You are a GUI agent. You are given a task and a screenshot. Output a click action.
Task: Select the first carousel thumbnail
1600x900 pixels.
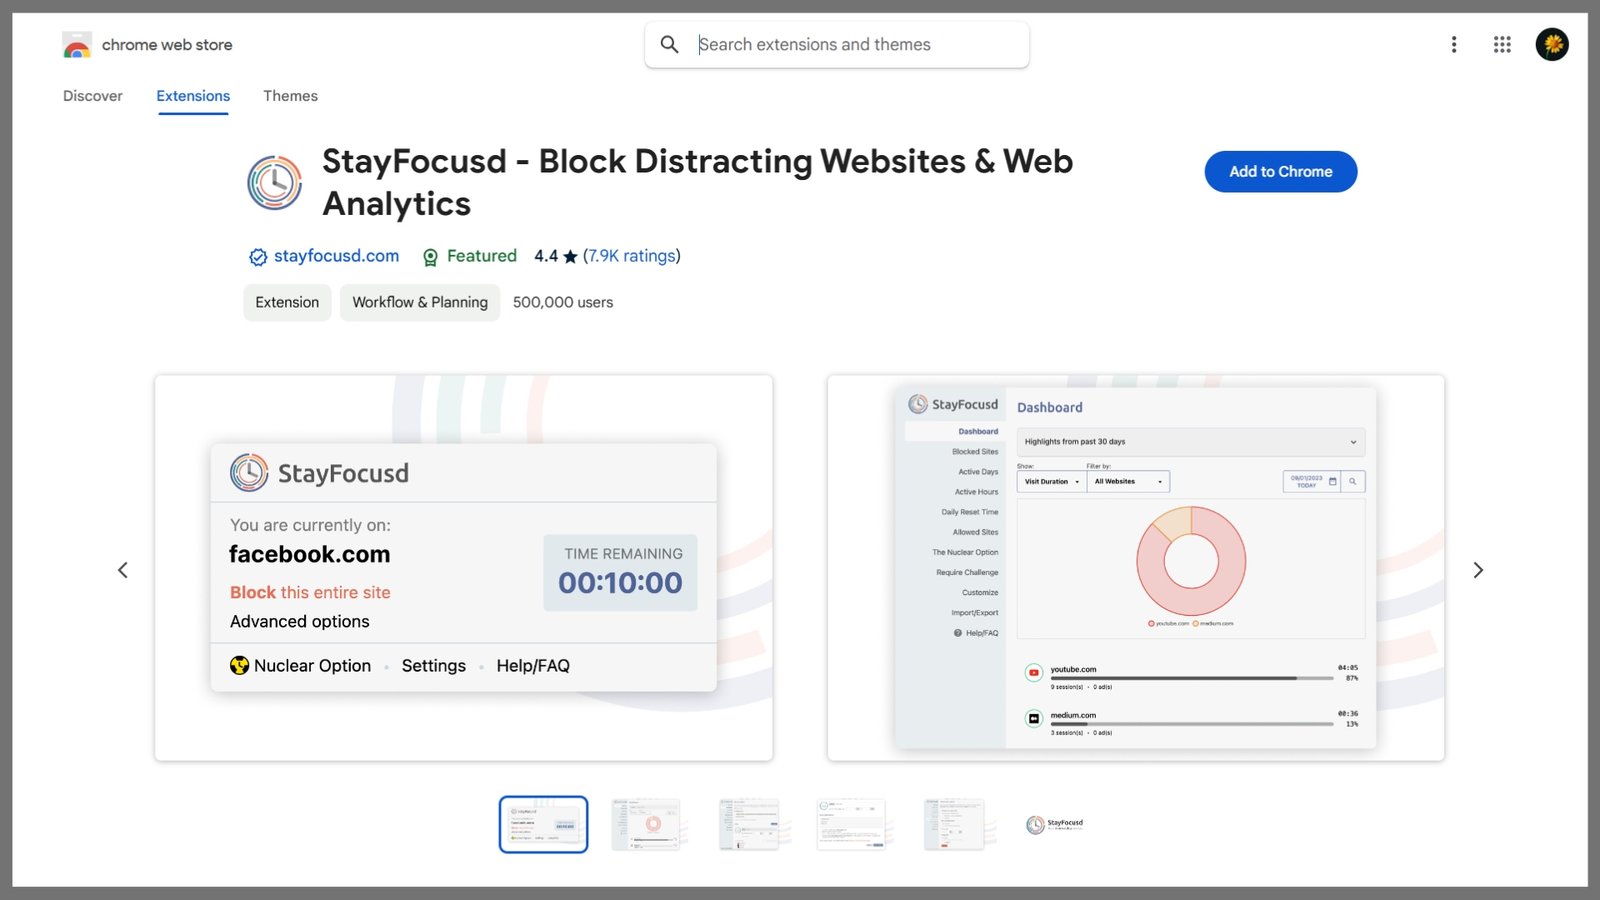coord(544,824)
